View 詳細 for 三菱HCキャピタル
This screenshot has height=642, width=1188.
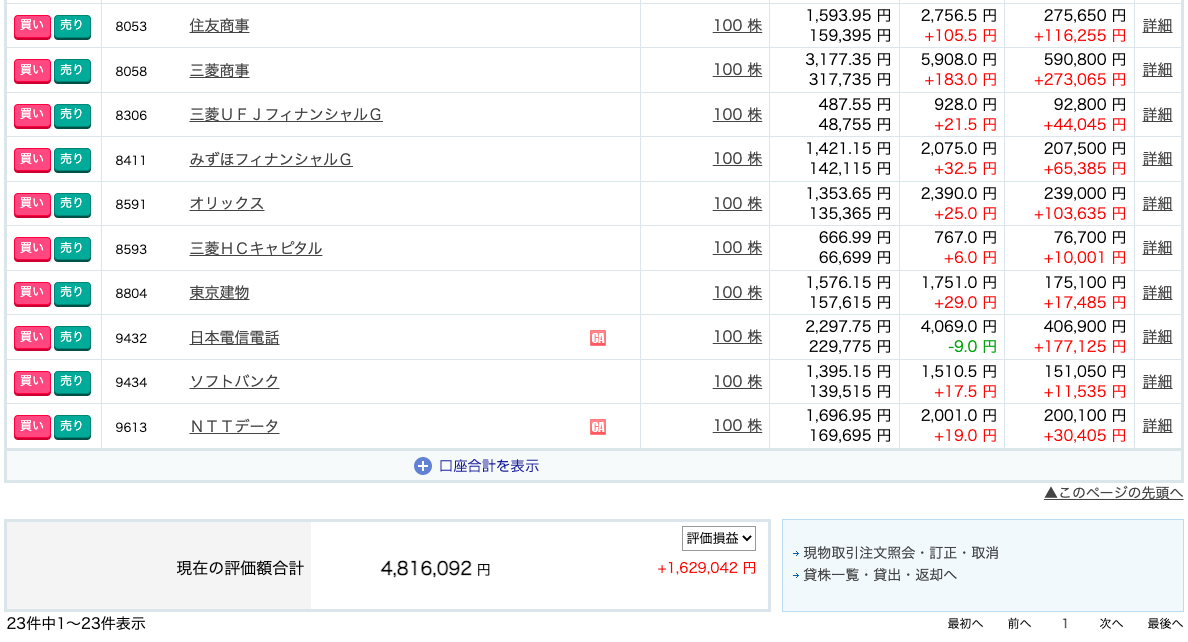tap(1157, 248)
